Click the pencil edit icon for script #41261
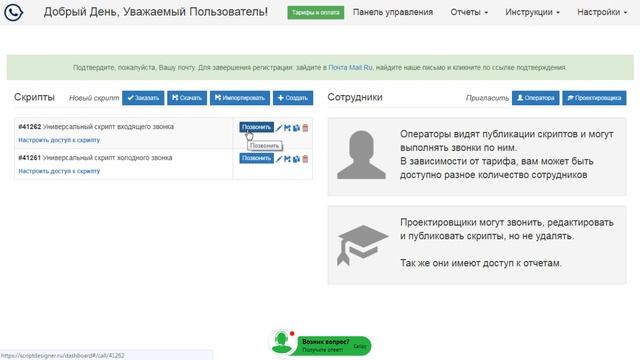Image resolution: width=640 pixels, height=360 pixels. pyautogui.click(x=279, y=159)
